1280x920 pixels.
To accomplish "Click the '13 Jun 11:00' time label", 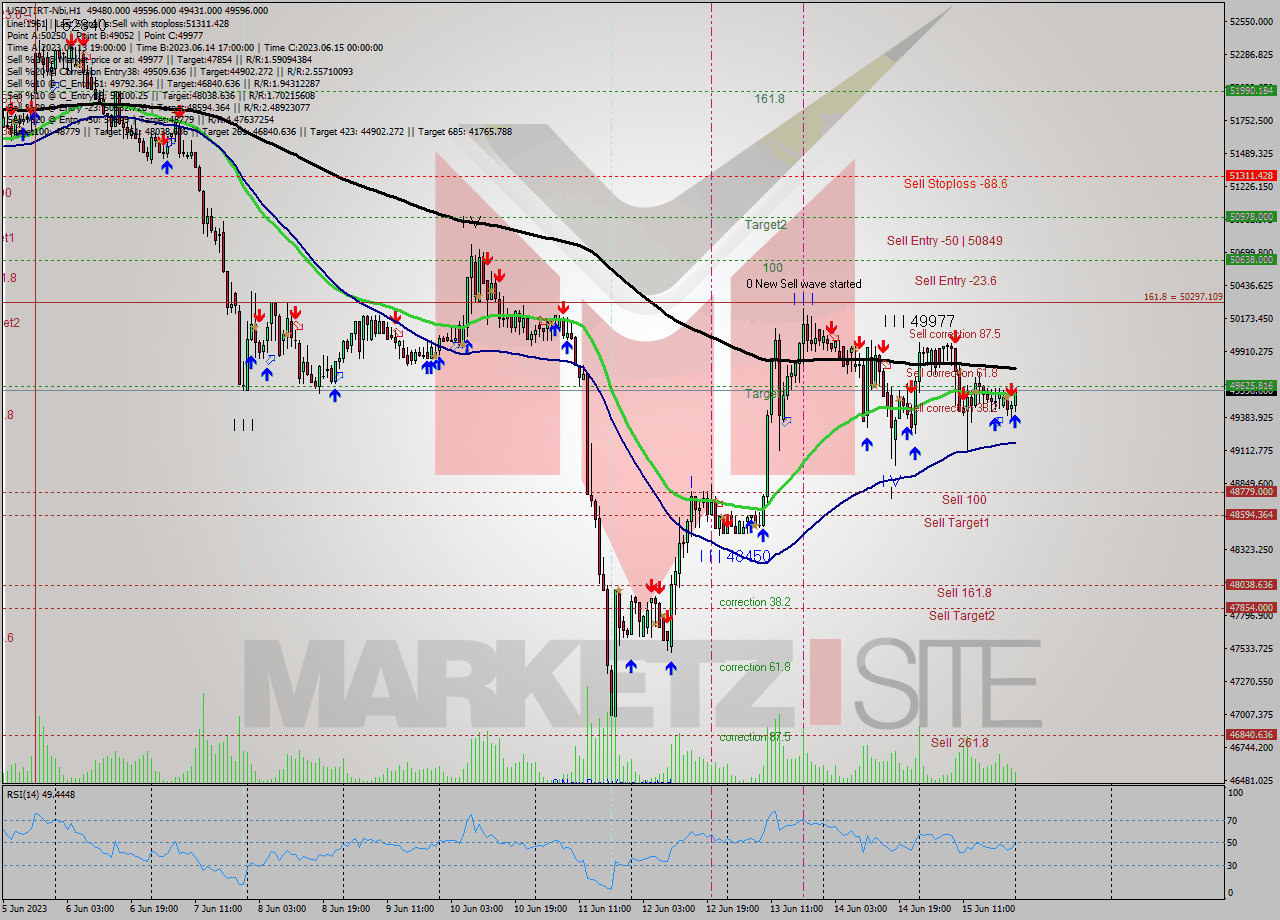I will [x=797, y=909].
